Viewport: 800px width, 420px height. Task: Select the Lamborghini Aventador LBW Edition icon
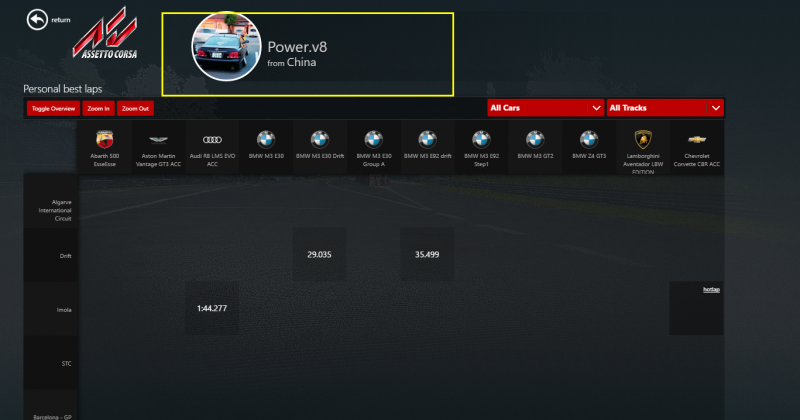point(643,139)
